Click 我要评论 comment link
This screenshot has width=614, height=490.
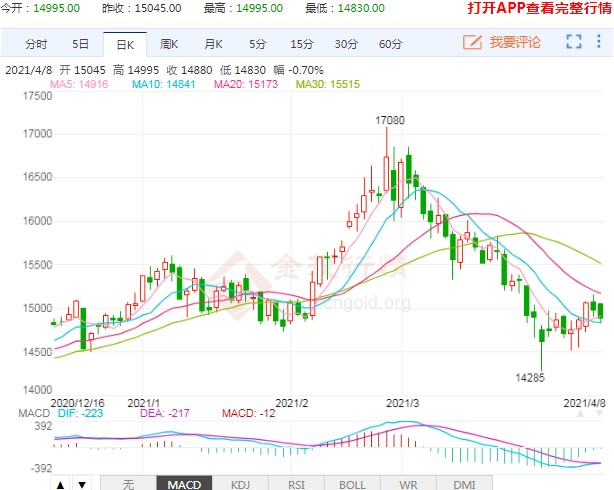coord(514,42)
